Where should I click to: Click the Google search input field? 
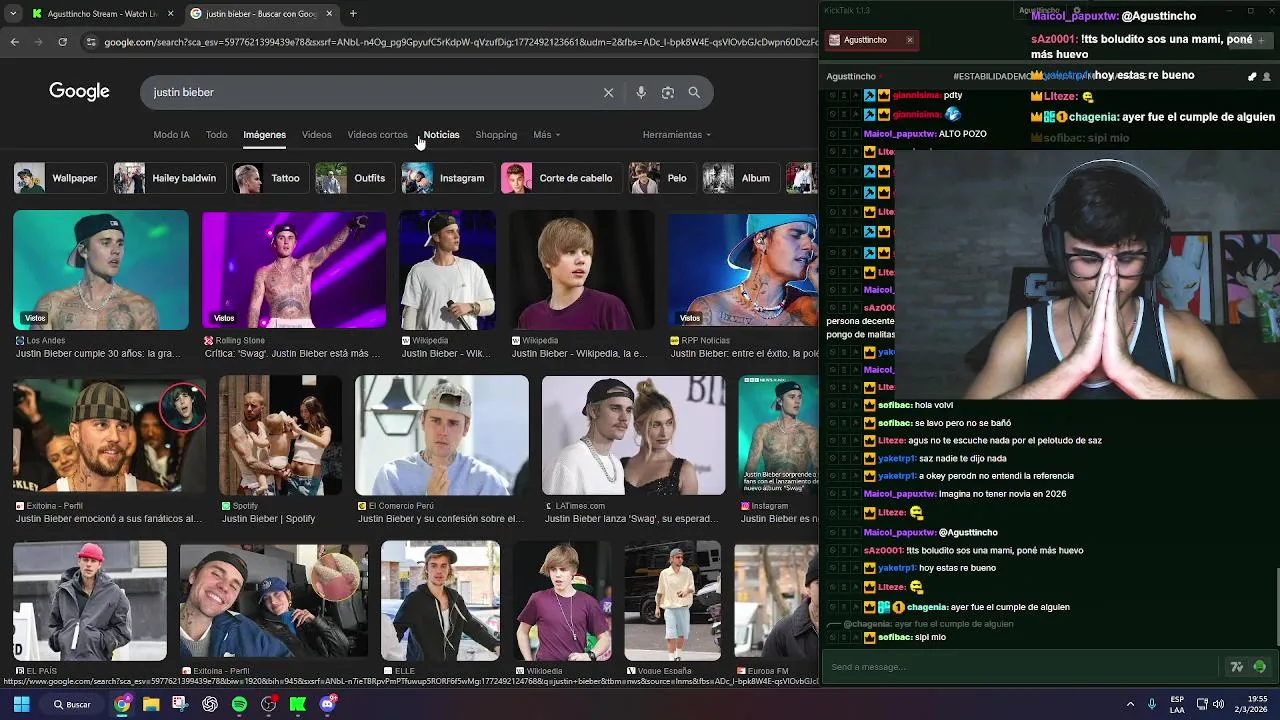(370, 92)
